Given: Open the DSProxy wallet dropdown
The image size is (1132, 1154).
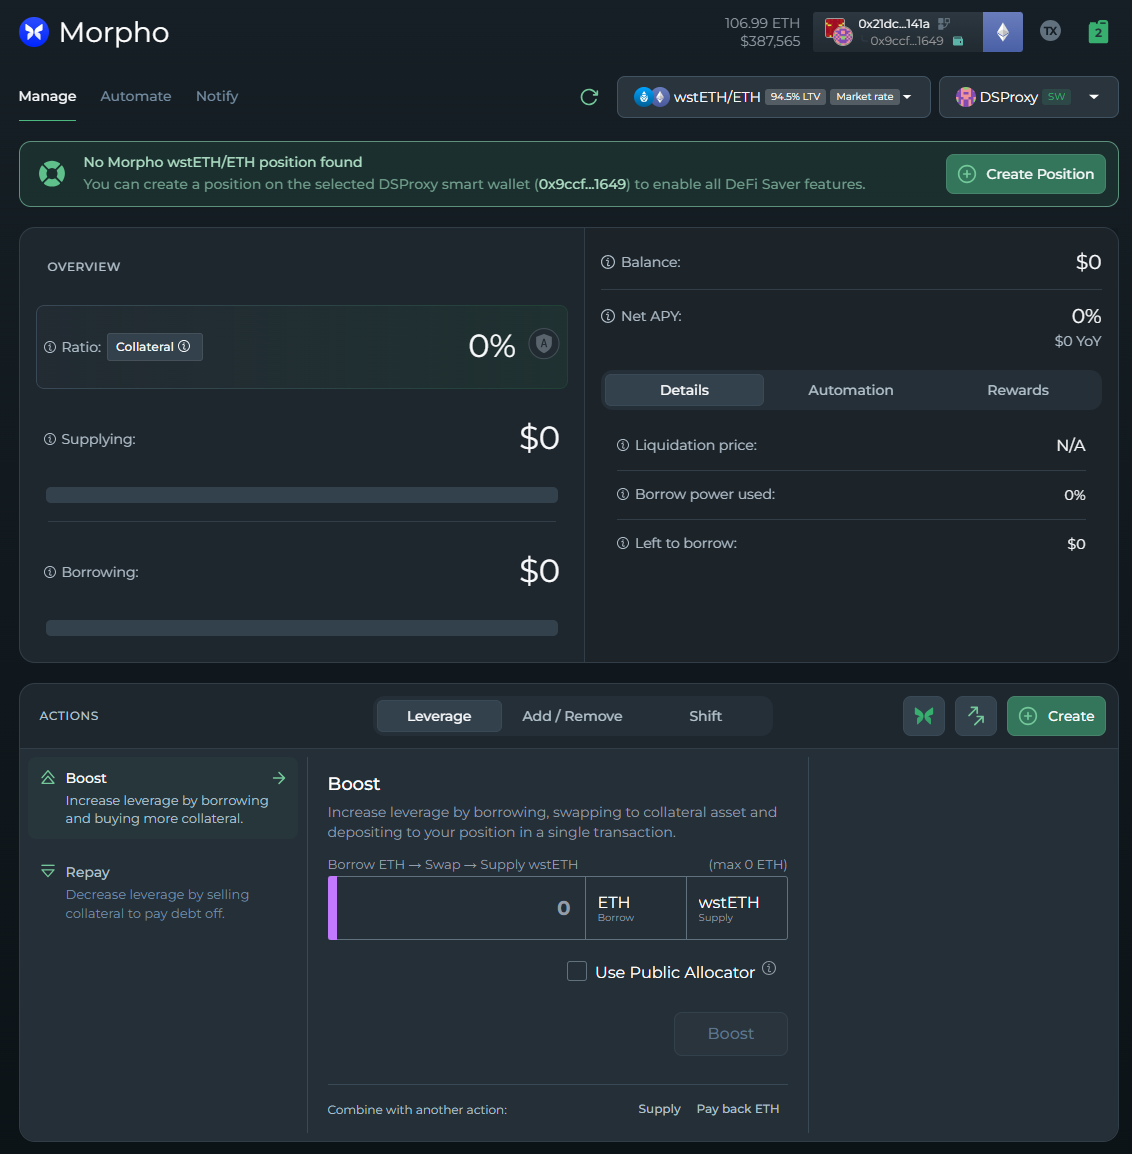Looking at the screenshot, I should click(x=1028, y=97).
